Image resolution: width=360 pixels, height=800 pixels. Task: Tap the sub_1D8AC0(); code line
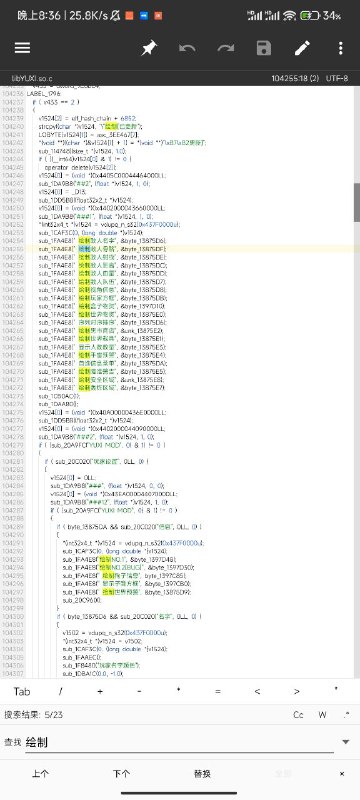pos(59,395)
